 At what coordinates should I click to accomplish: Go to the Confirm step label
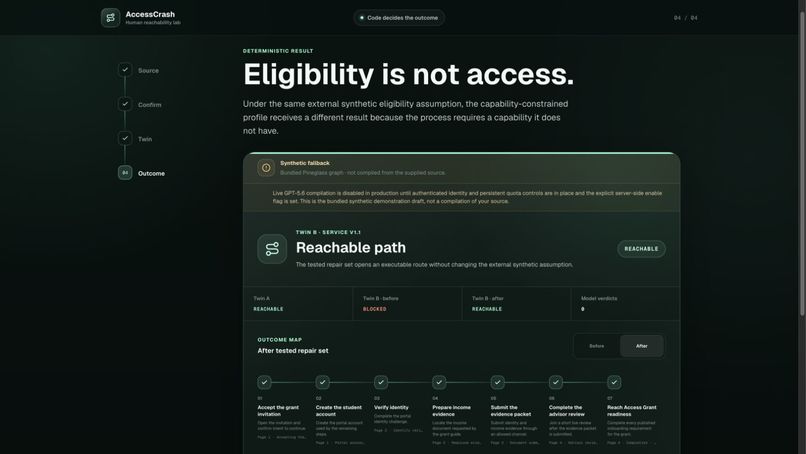point(150,105)
